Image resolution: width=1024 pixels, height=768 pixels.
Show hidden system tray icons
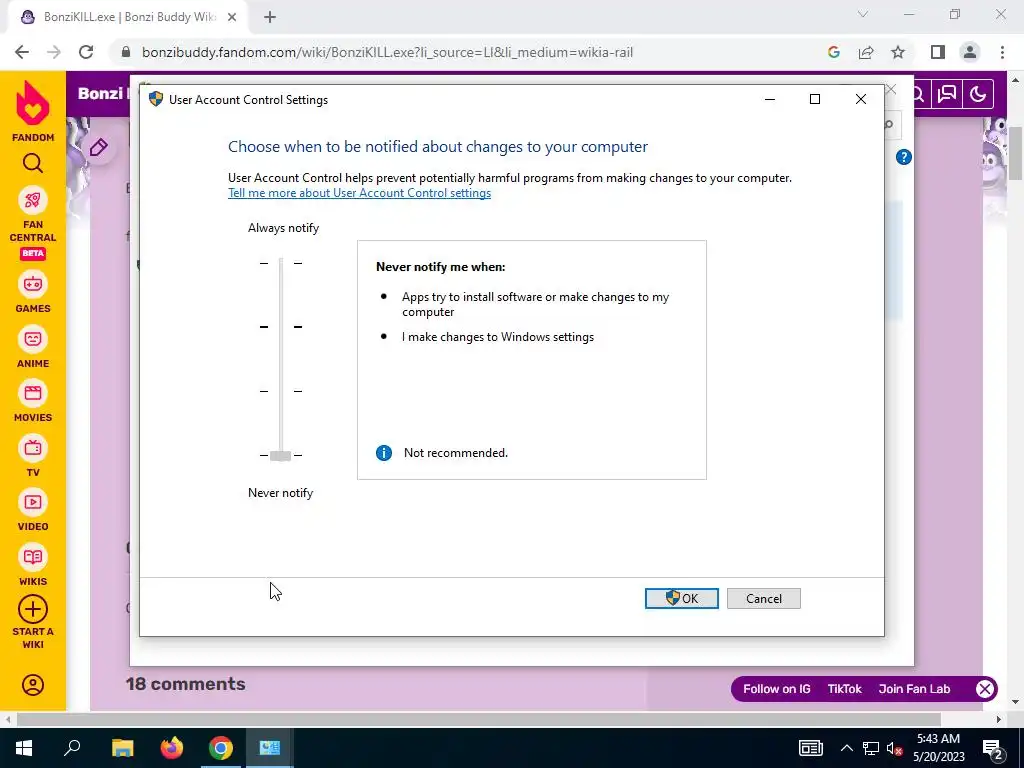(846, 748)
